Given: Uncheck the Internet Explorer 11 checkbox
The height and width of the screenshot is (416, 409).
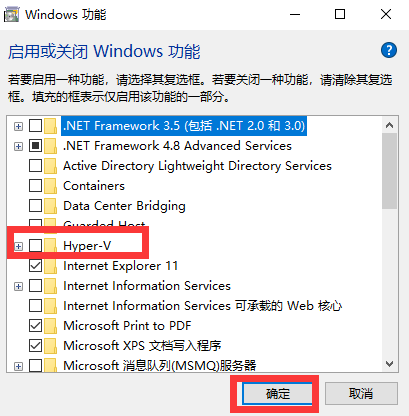Looking at the screenshot, I should pos(35,266).
